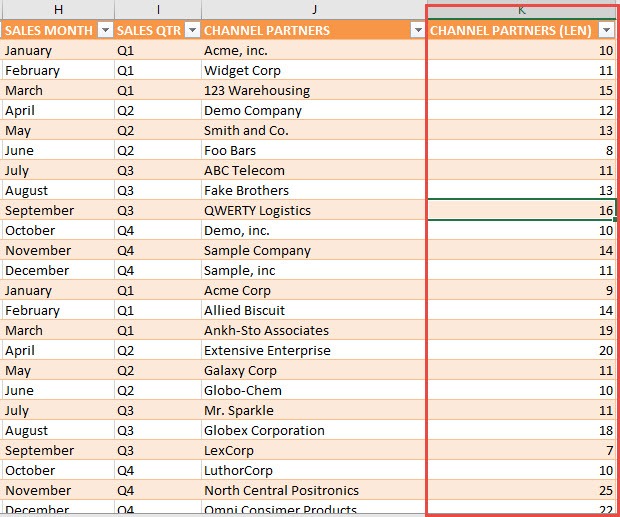Select the cell 'QWERTY Logistics'
The height and width of the screenshot is (517, 620).
tap(314, 210)
